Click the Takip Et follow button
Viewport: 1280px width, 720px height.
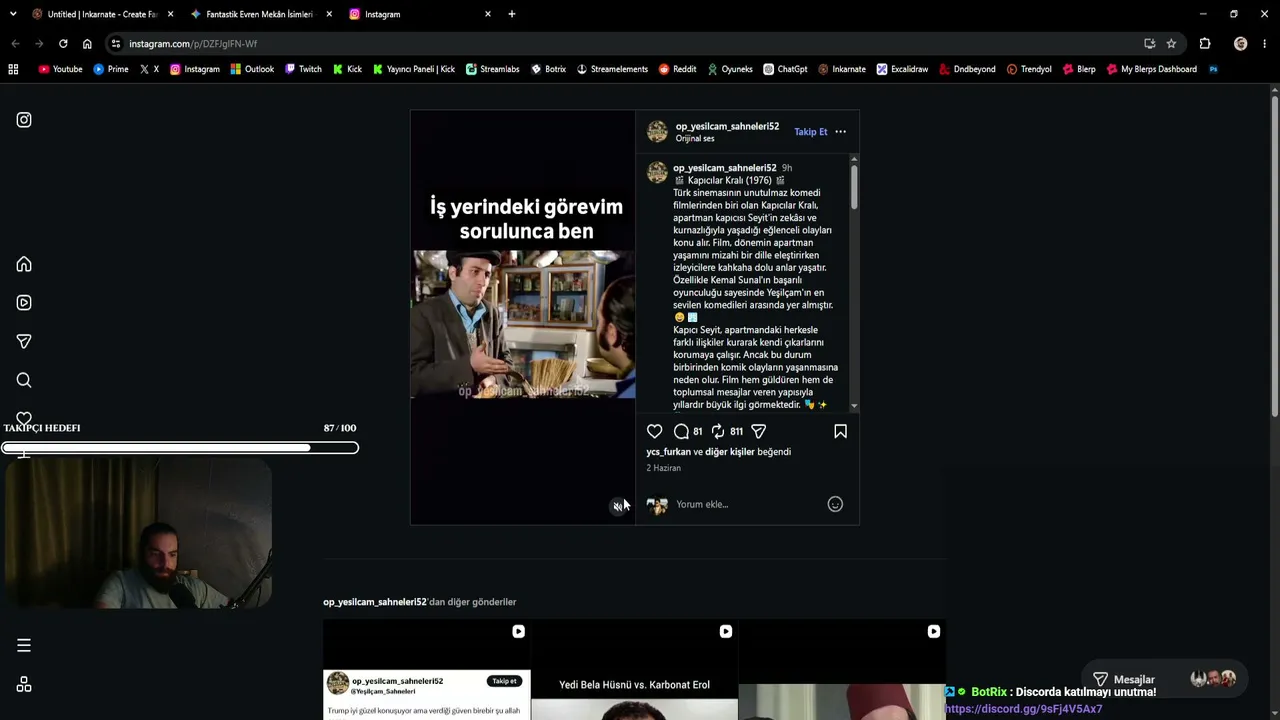[811, 132]
